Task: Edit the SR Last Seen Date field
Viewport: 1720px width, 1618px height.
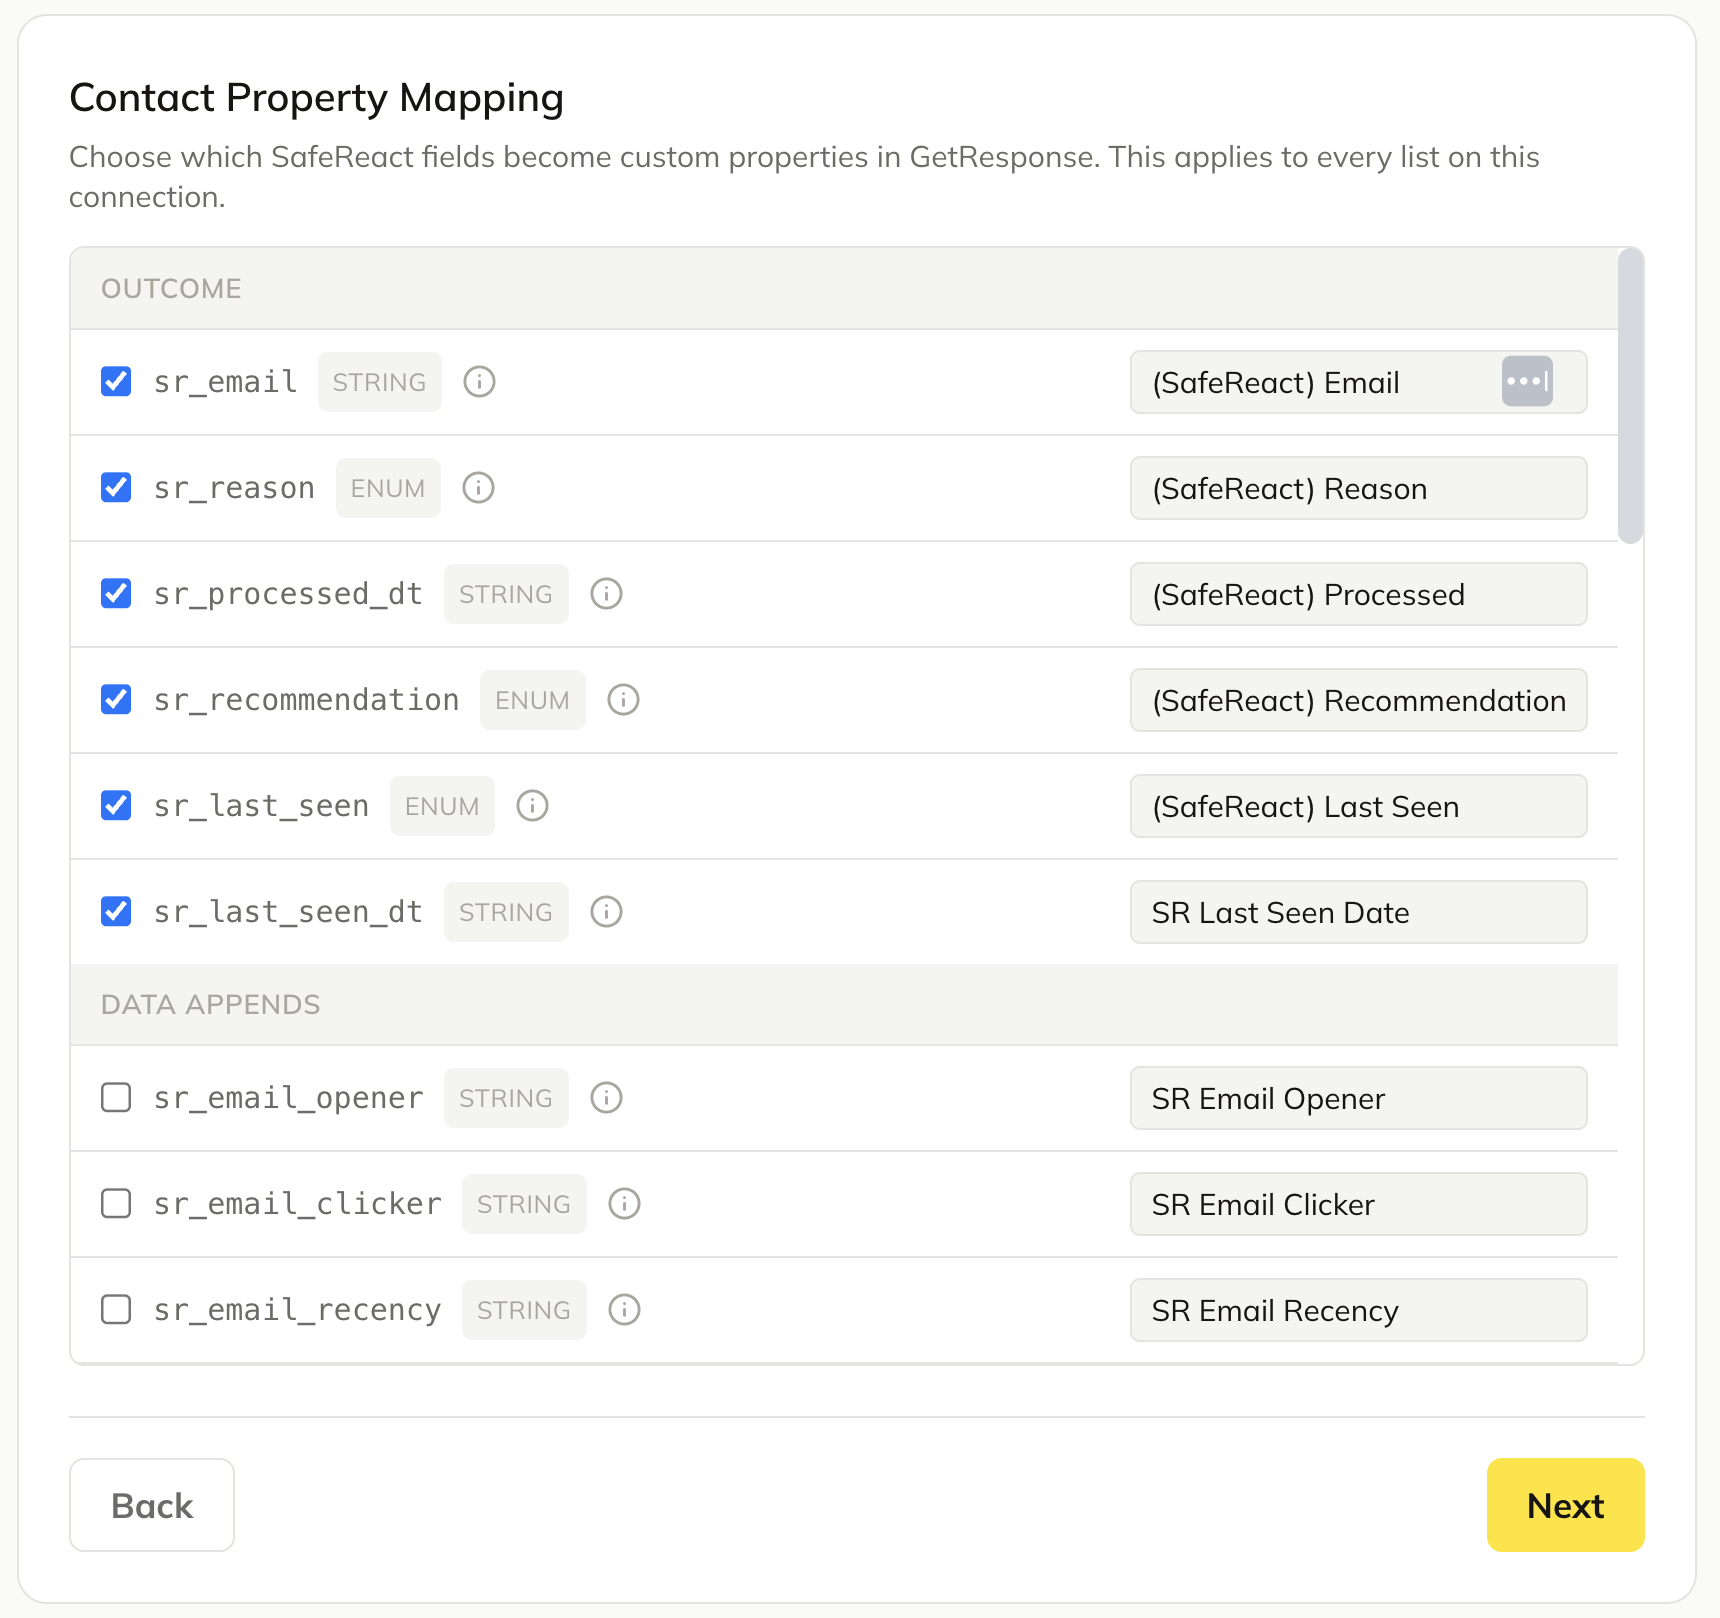Action: [1358, 912]
